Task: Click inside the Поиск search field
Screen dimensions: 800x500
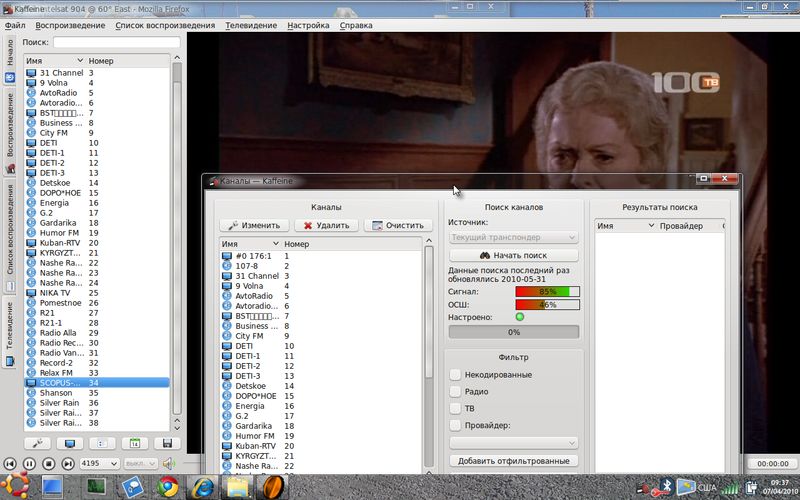Action: tap(116, 43)
